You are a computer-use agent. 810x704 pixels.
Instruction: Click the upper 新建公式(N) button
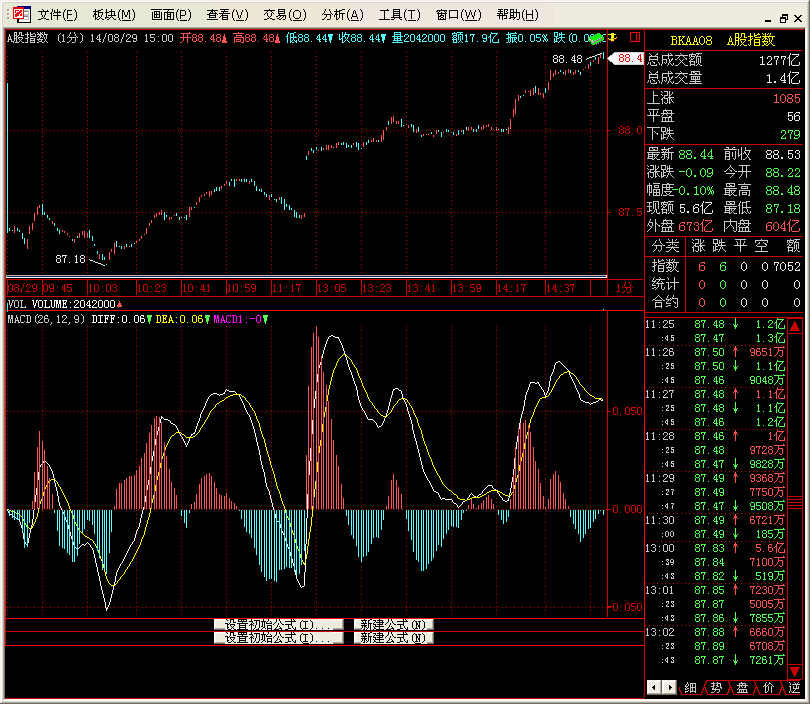[393, 625]
